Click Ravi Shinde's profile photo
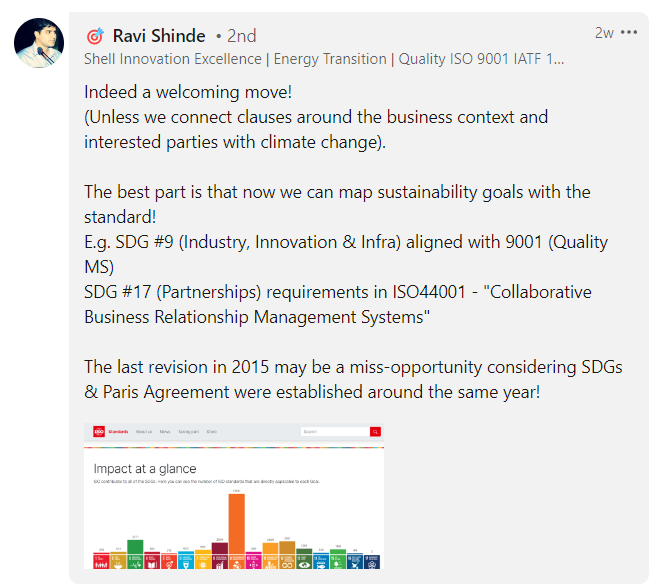The height and width of the screenshot is (587, 660). (x=41, y=41)
